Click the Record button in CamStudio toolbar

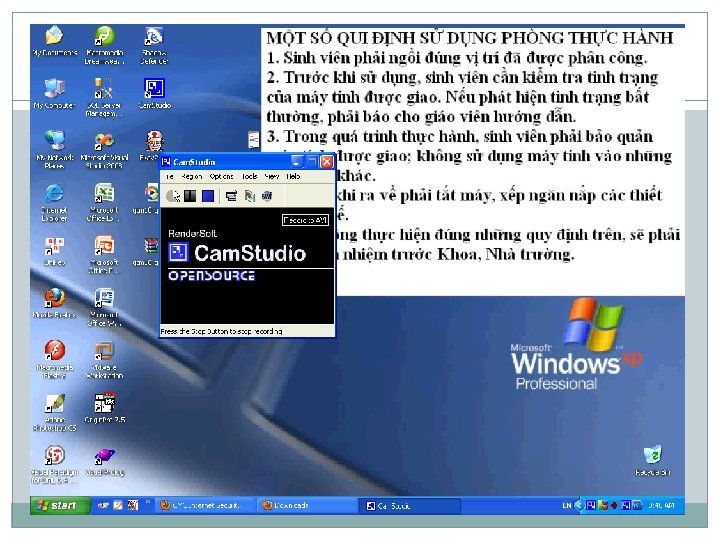[173, 196]
